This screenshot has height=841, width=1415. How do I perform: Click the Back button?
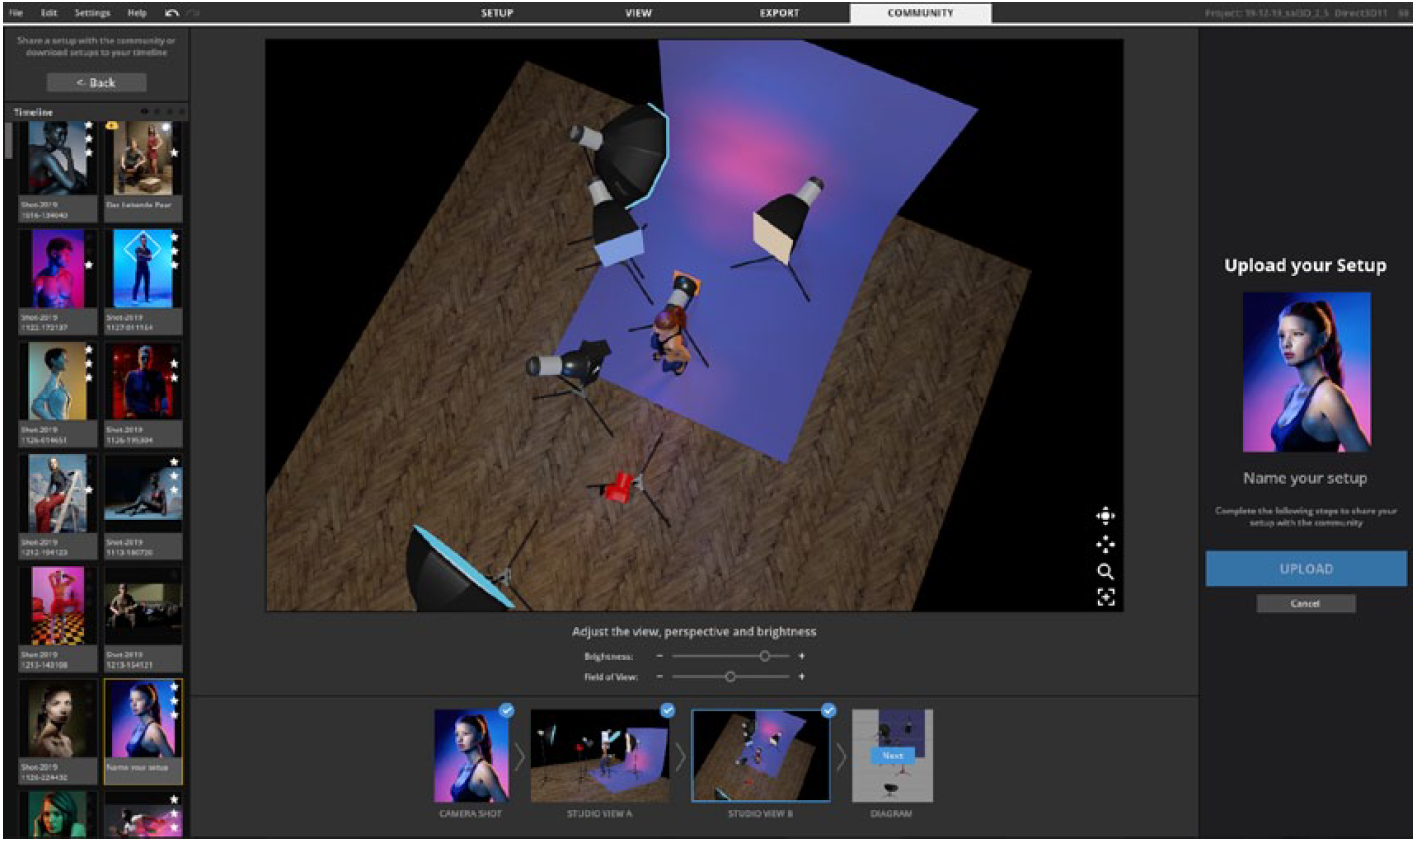point(96,82)
